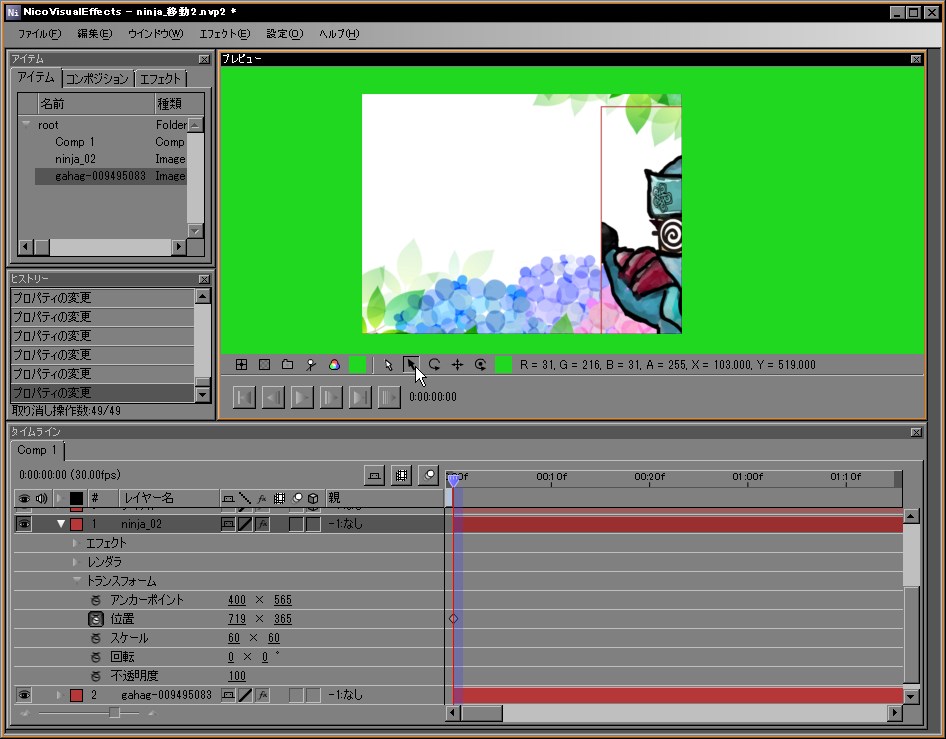This screenshot has height=739, width=946.
Task: Click the fx column header icon
Action: pyautogui.click(x=262, y=498)
